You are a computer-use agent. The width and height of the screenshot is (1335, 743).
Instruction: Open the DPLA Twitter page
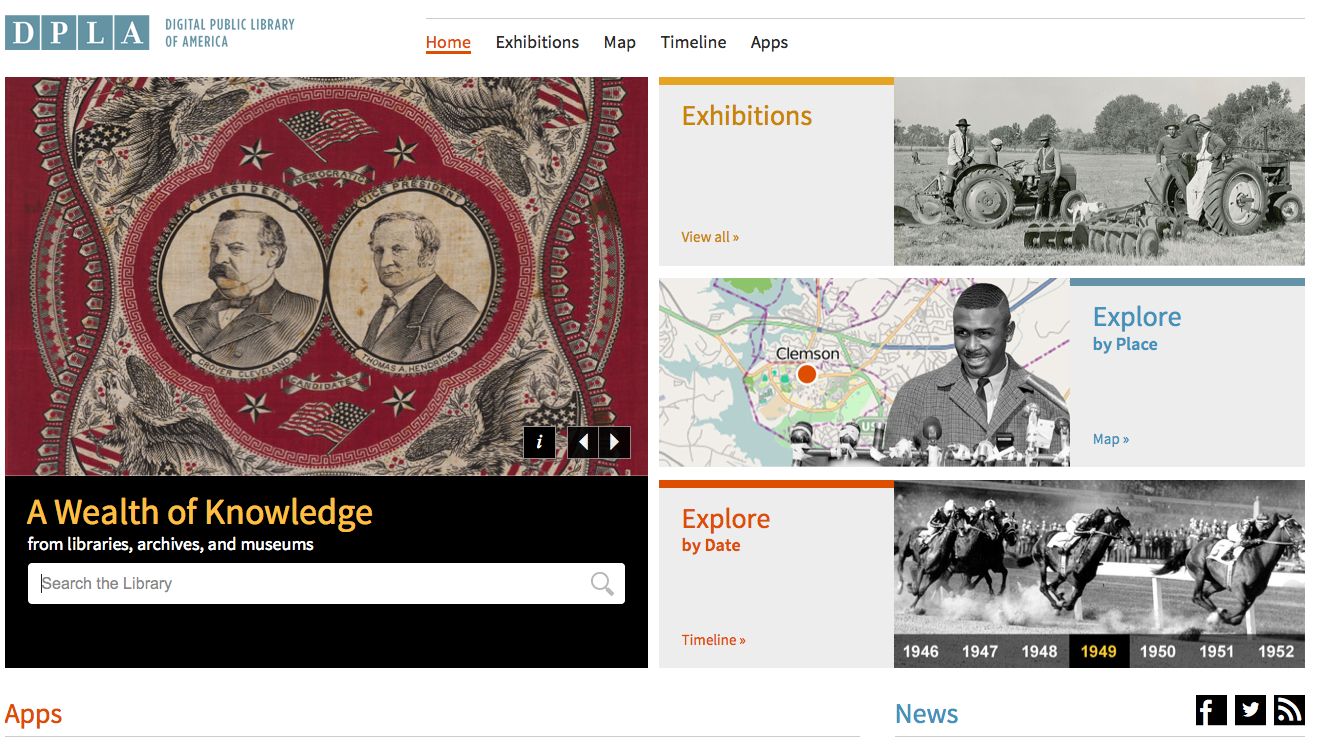pyautogui.click(x=1250, y=710)
